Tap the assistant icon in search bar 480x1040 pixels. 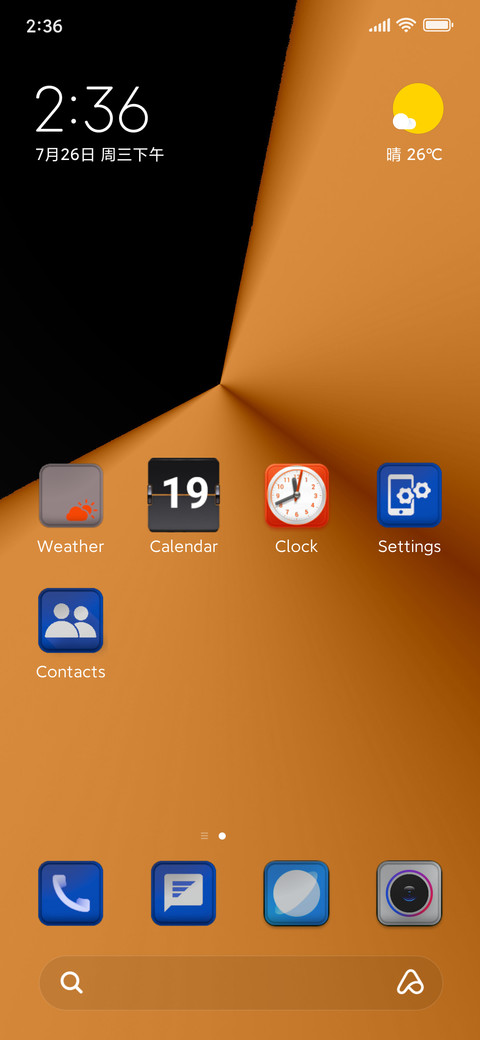[x=410, y=982]
